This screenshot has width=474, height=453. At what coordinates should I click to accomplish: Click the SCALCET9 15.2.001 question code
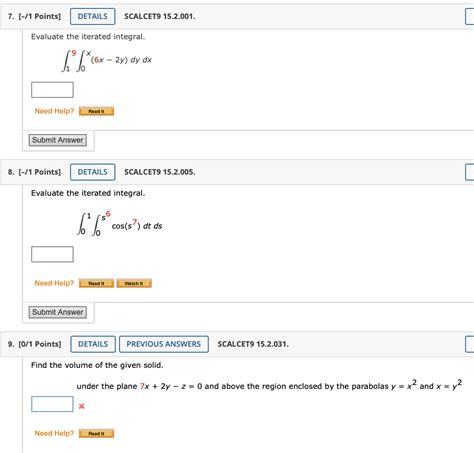[160, 16]
